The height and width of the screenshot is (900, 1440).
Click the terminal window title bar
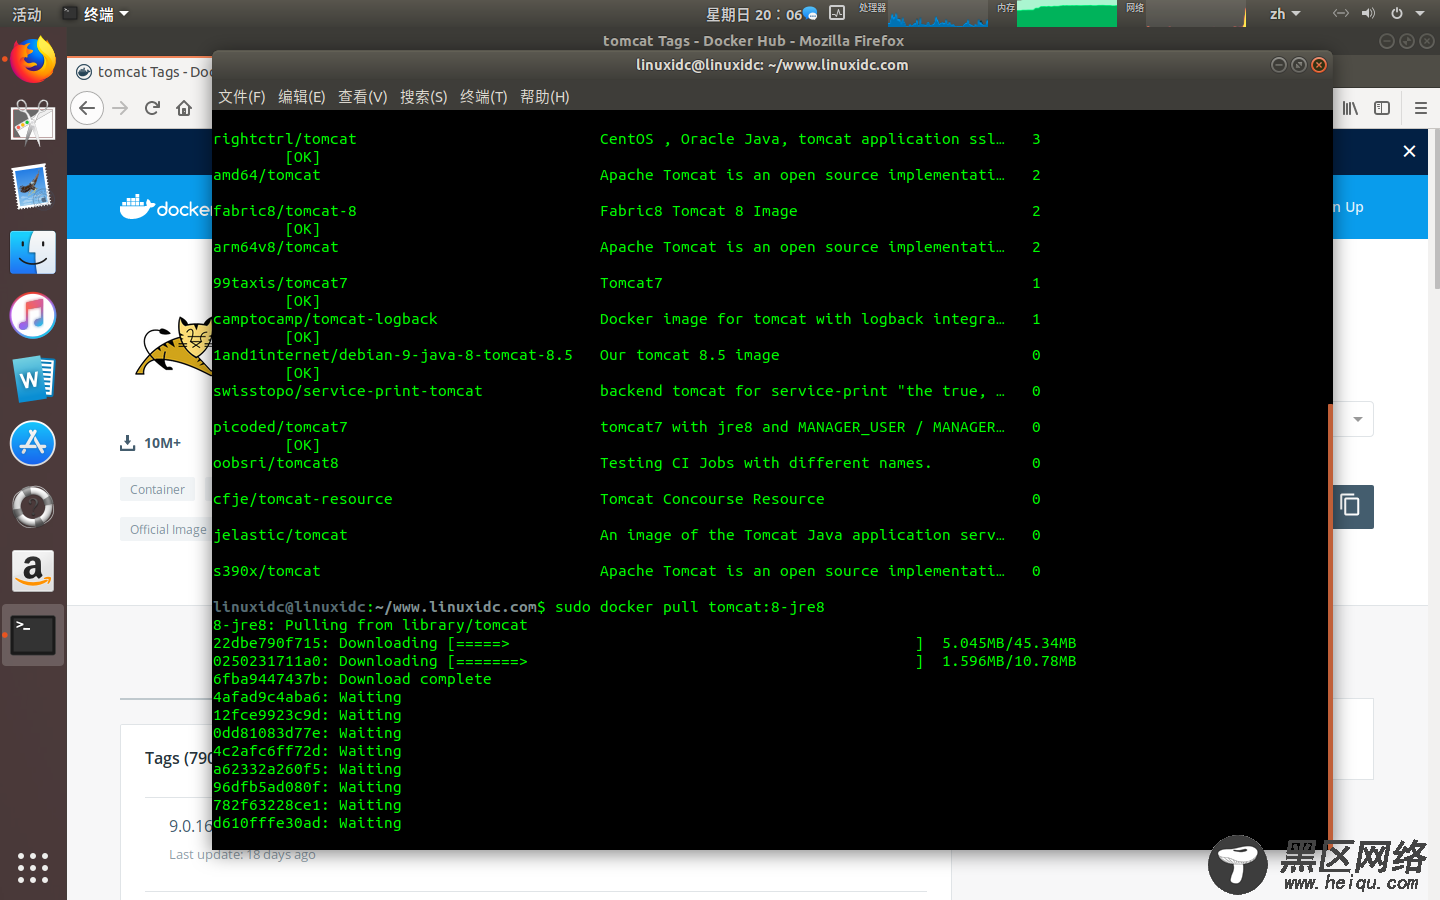(772, 65)
